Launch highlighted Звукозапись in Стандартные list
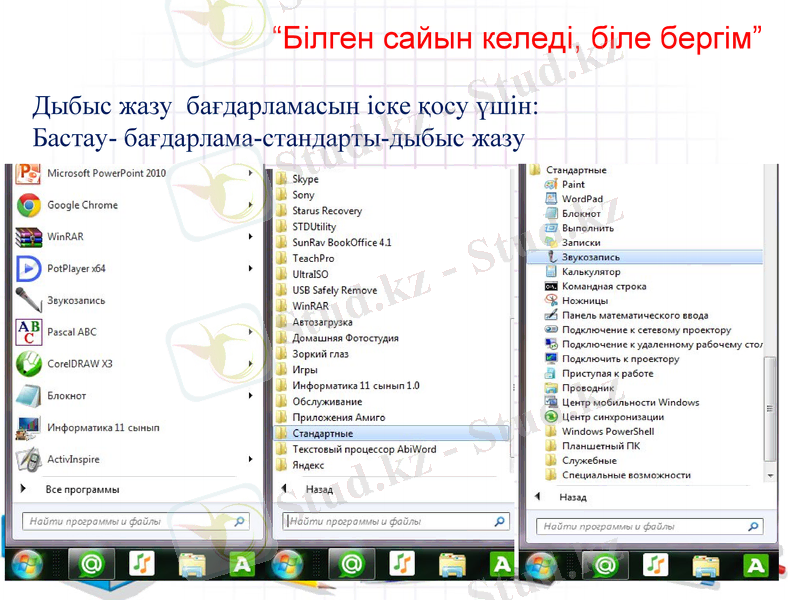The width and height of the screenshot is (788, 600). pos(645,257)
